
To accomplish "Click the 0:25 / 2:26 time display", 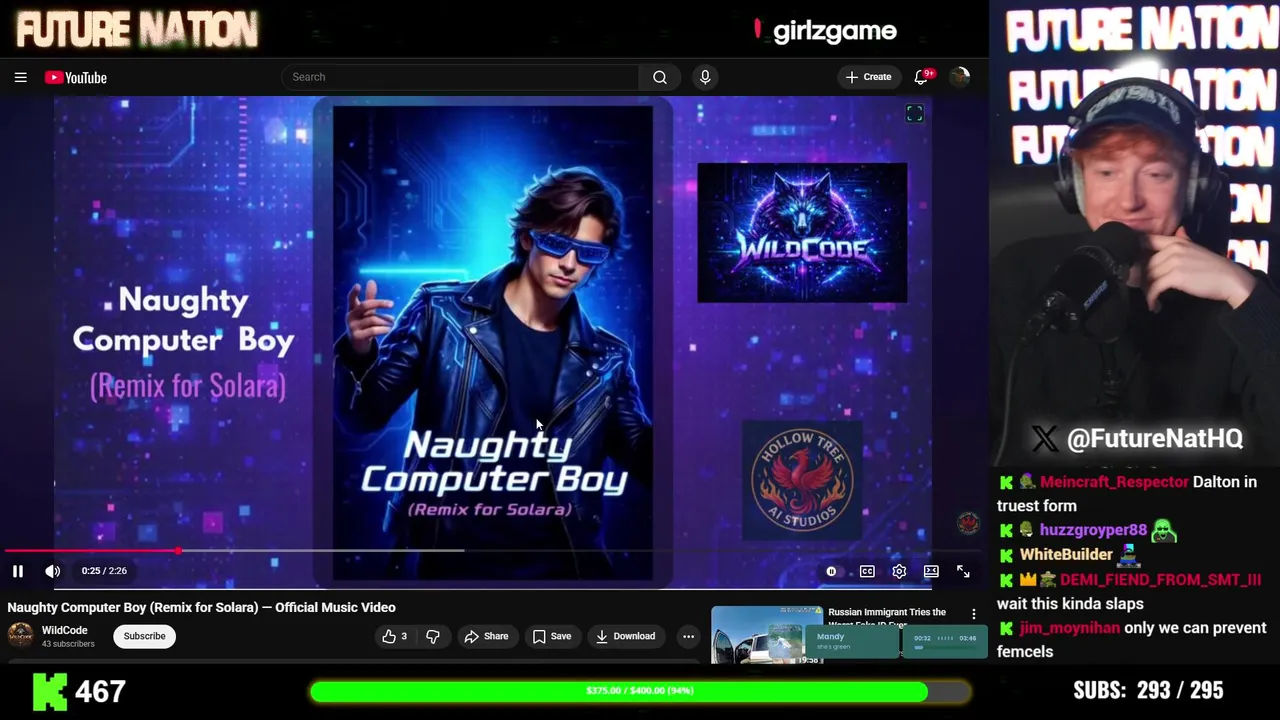I will click(x=104, y=571).
